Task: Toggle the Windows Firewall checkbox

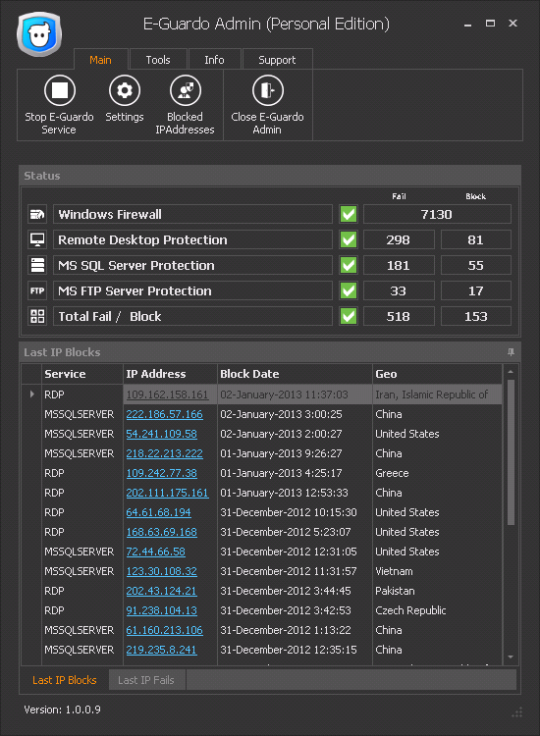Action: pyautogui.click(x=348, y=215)
